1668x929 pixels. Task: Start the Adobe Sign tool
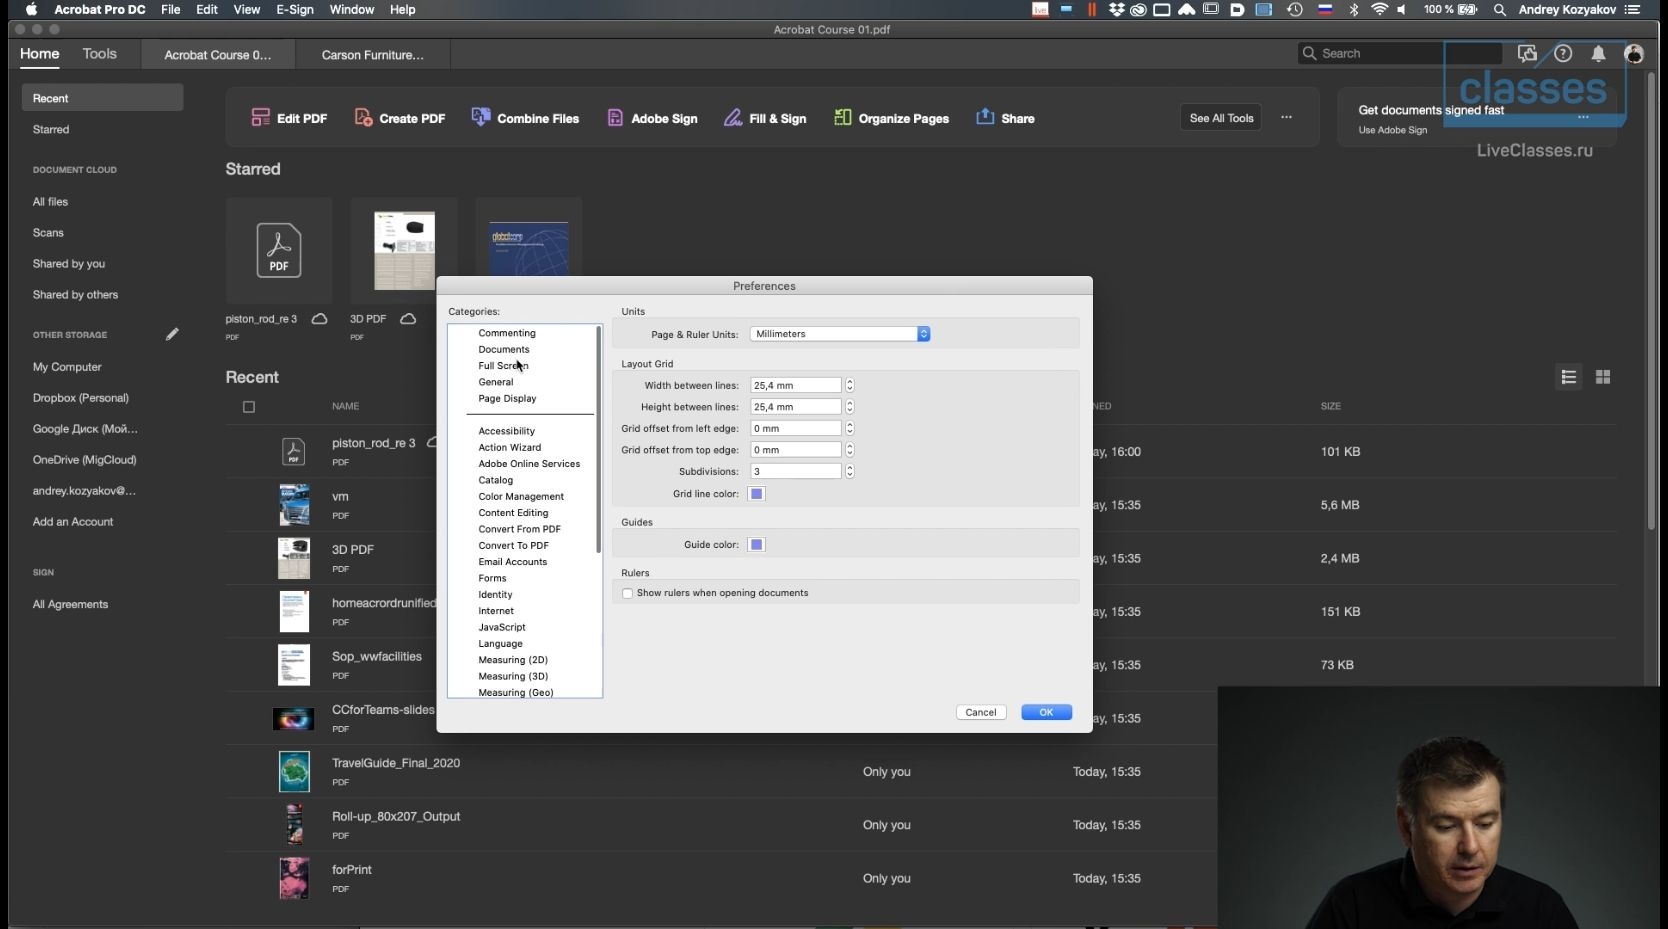pos(652,118)
